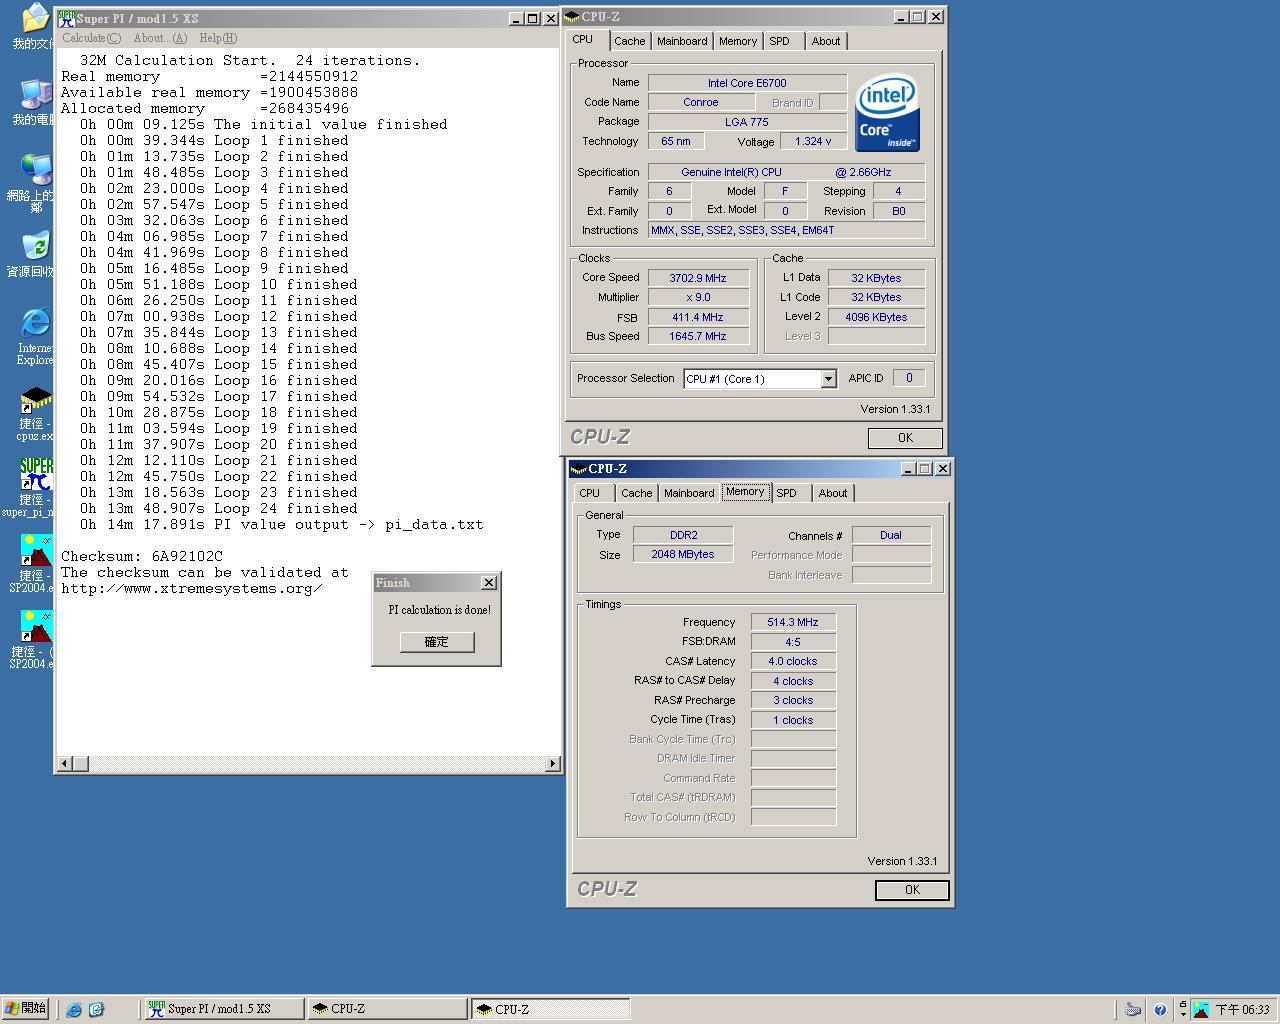Open Internet Explorer quick launch icon
The height and width of the screenshot is (1024, 1280).
73,1009
